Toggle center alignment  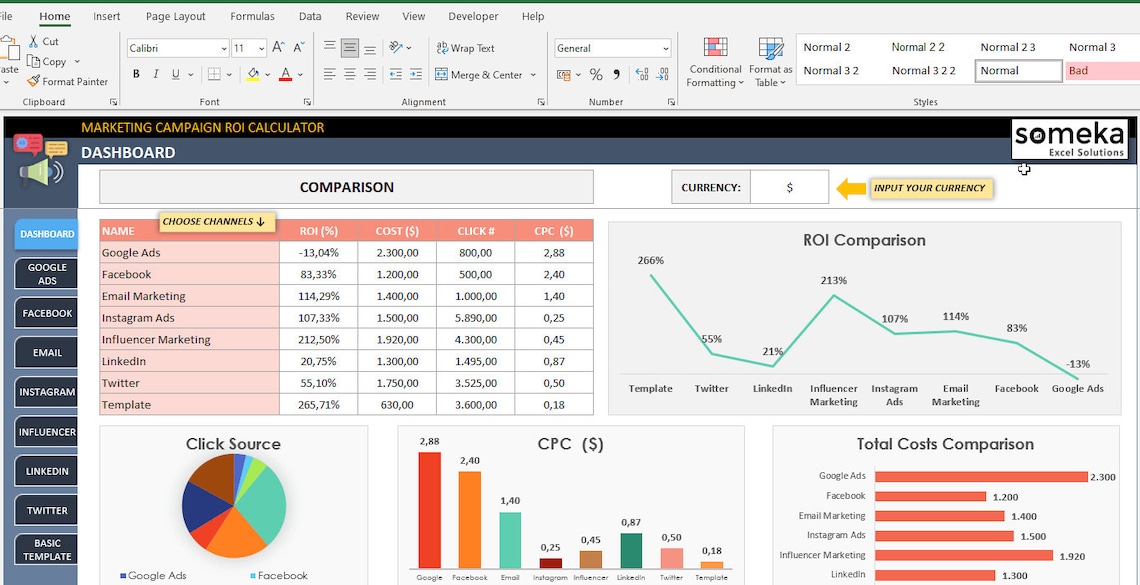[x=348, y=73]
